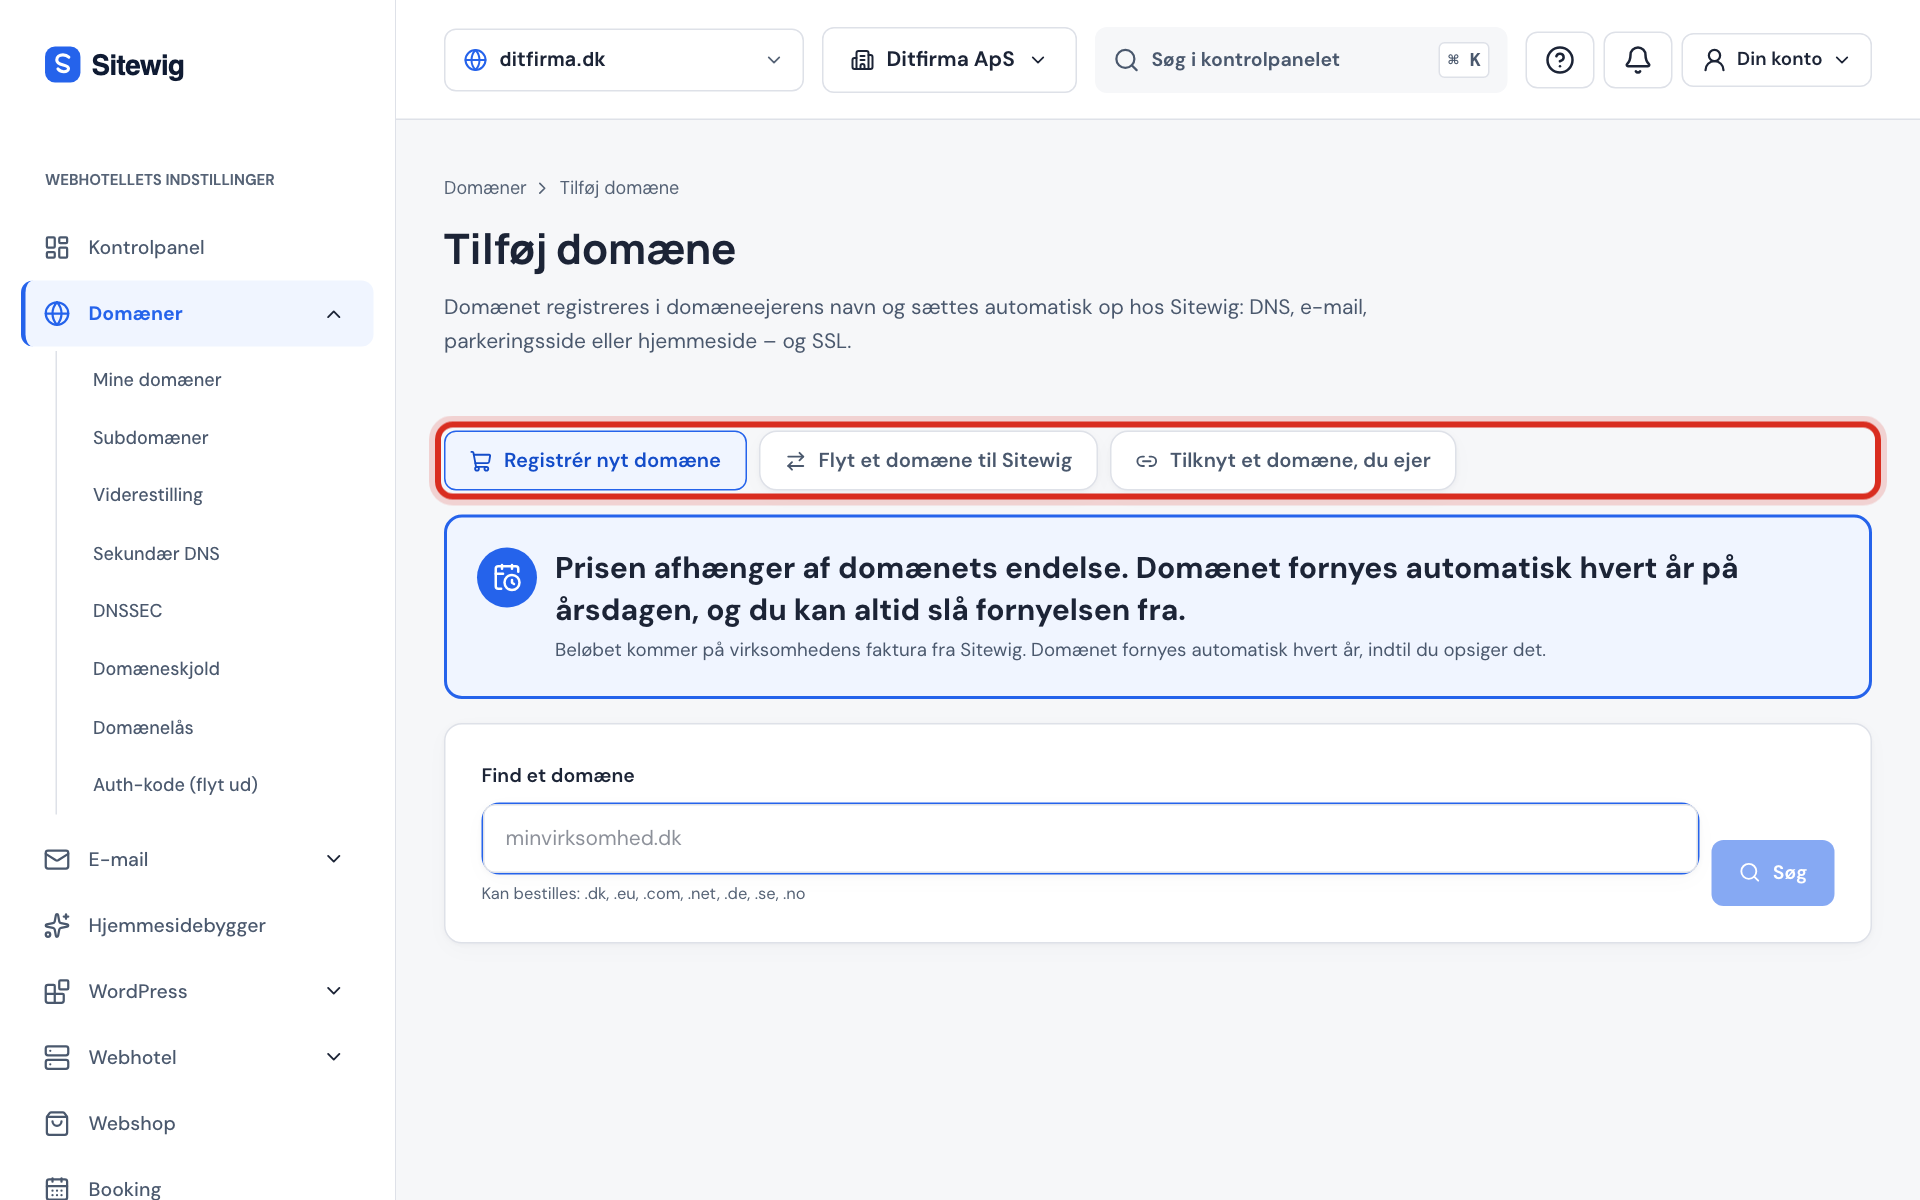Open Viderestilling submenu item
The width and height of the screenshot is (1920, 1200).
tap(147, 495)
